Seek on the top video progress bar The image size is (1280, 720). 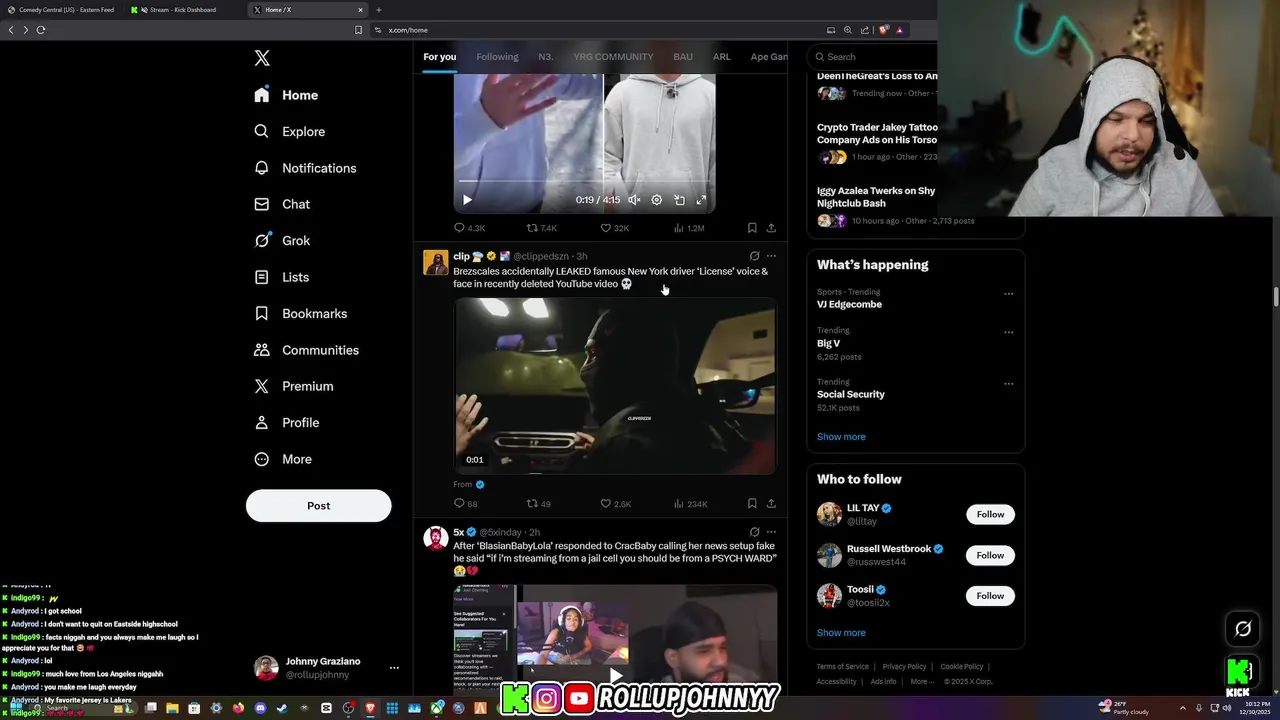pos(584,182)
